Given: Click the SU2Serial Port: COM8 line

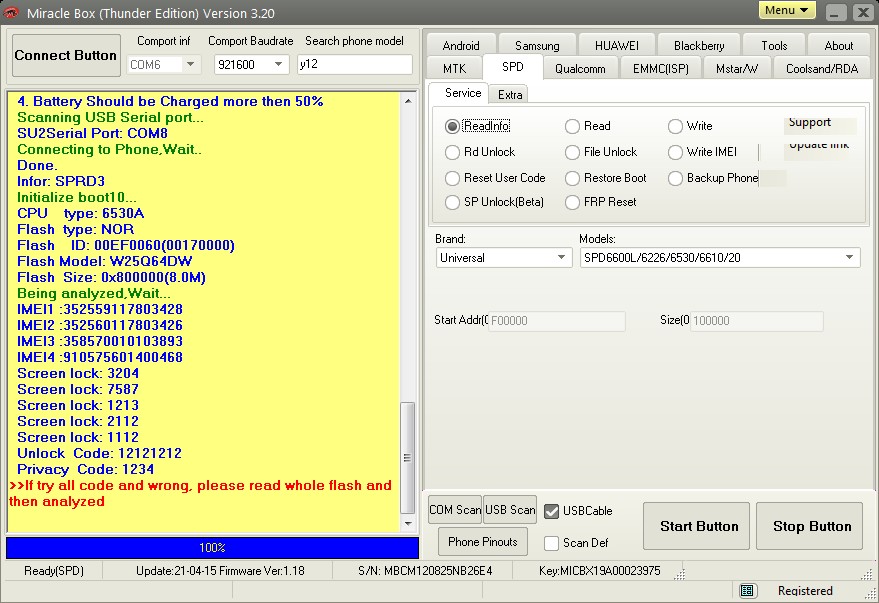Looking at the screenshot, I should [x=92, y=133].
